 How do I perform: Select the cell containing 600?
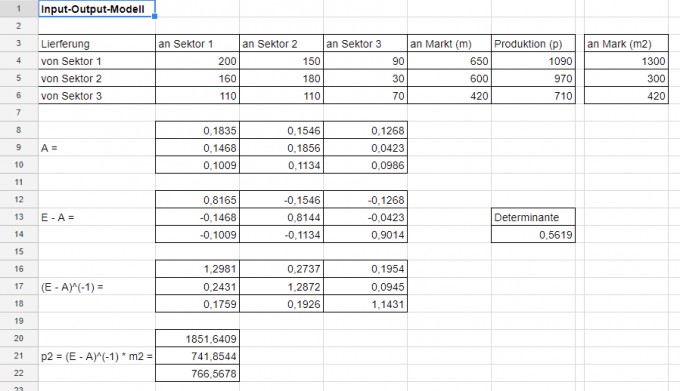(x=449, y=78)
